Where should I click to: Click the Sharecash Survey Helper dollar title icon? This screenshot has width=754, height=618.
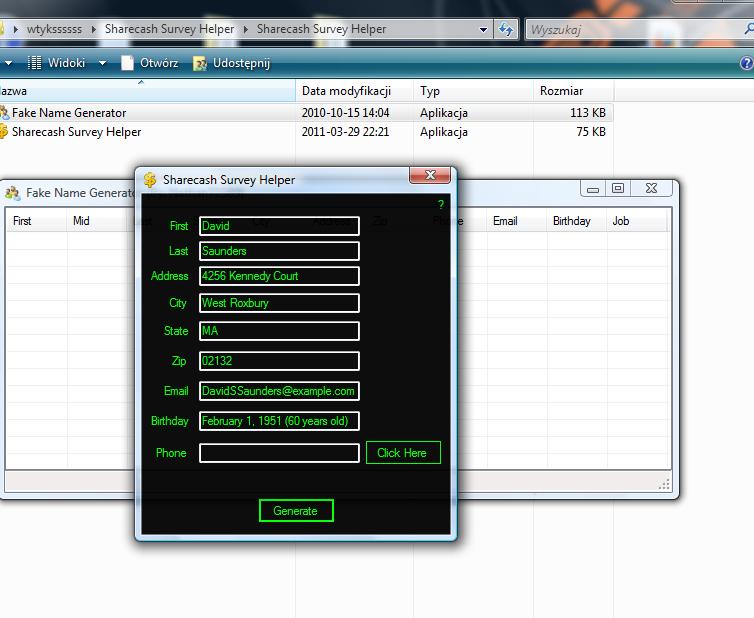150,180
